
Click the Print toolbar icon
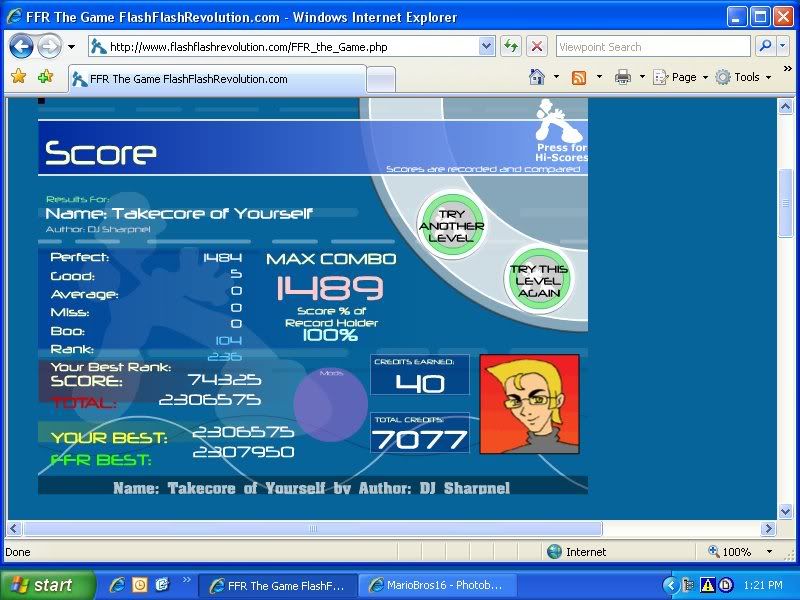click(623, 77)
